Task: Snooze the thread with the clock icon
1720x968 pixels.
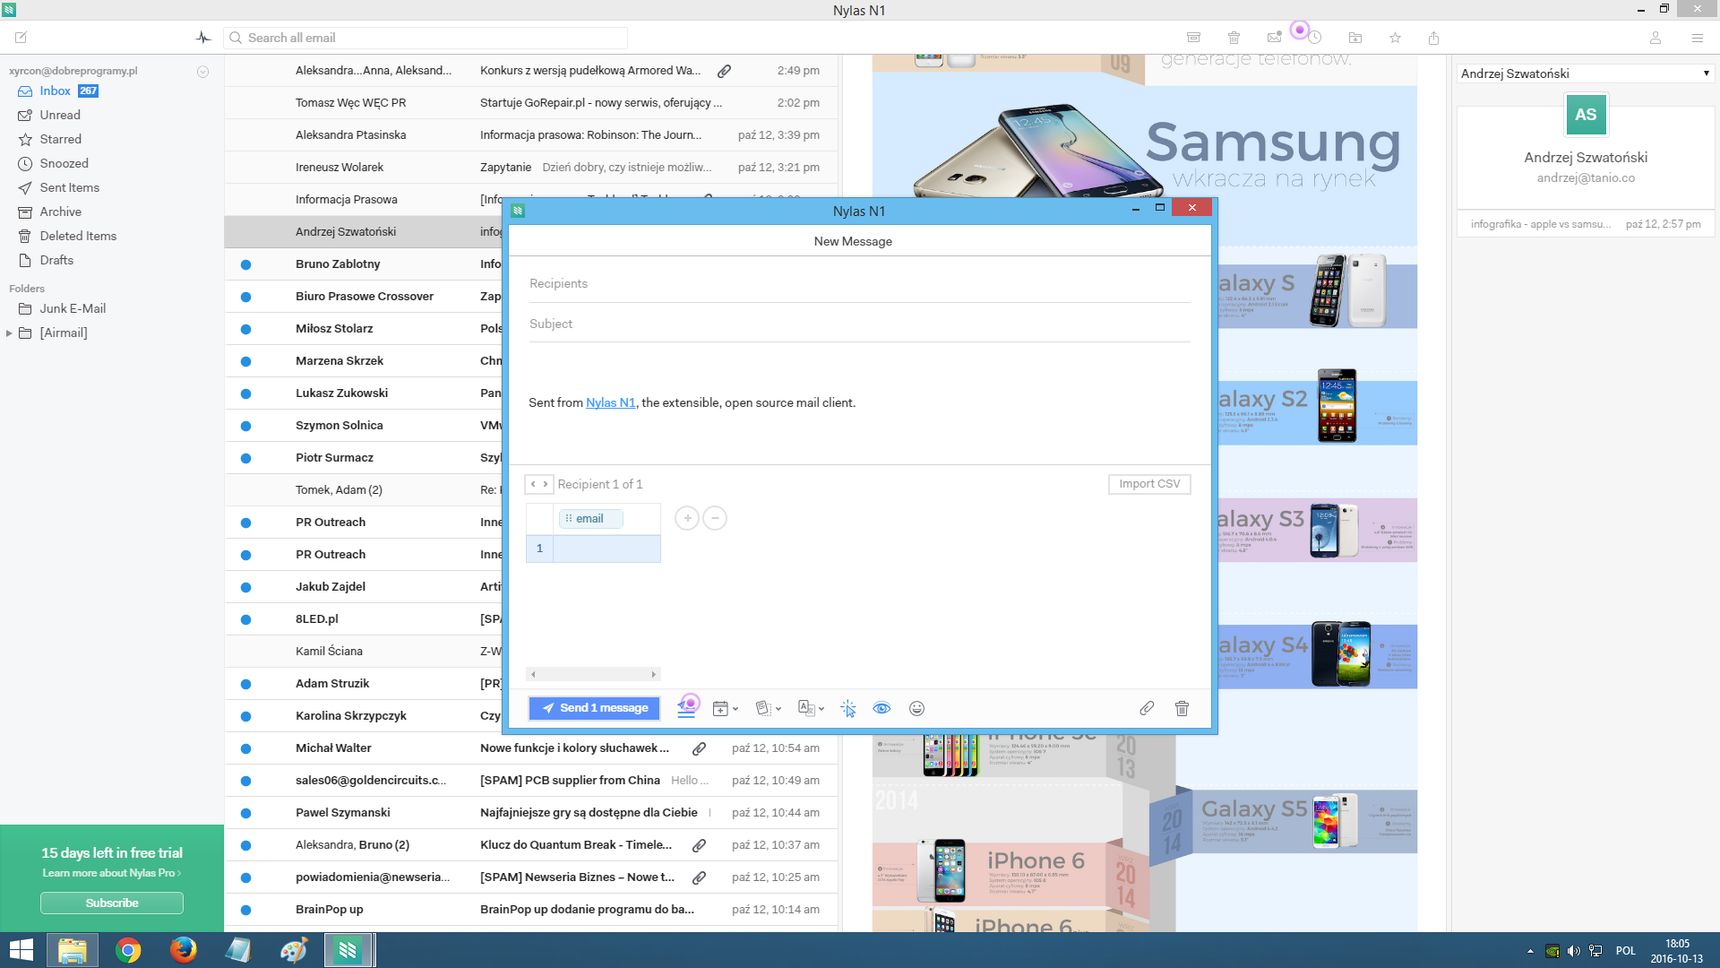Action: 1315,38
